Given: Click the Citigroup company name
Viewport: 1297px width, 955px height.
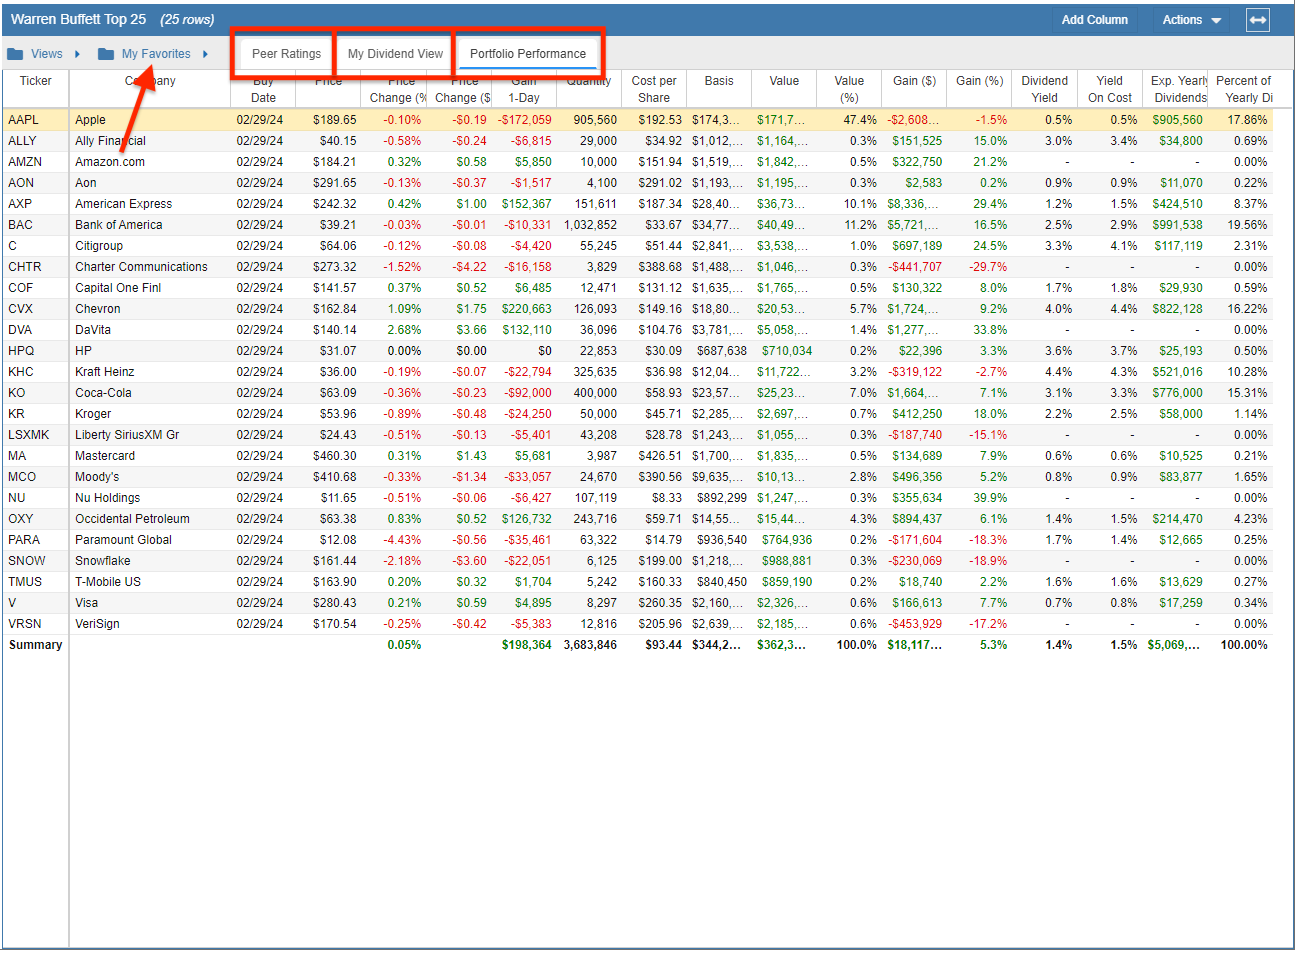Looking at the screenshot, I should coord(99,246).
